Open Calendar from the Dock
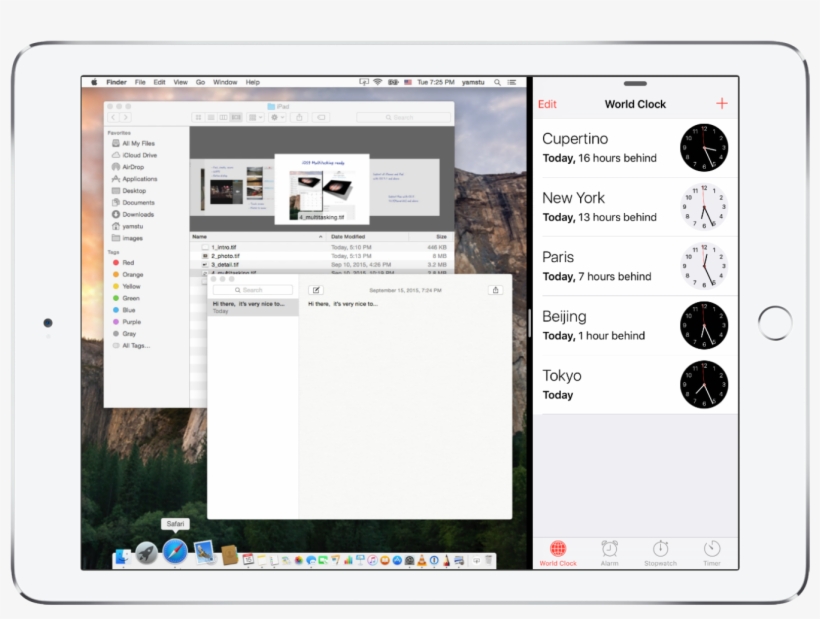Screen dimensions: 820x619 click(248, 560)
